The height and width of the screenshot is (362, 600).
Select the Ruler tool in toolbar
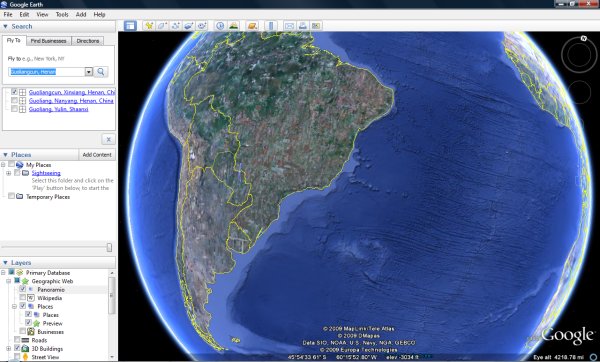(x=271, y=26)
